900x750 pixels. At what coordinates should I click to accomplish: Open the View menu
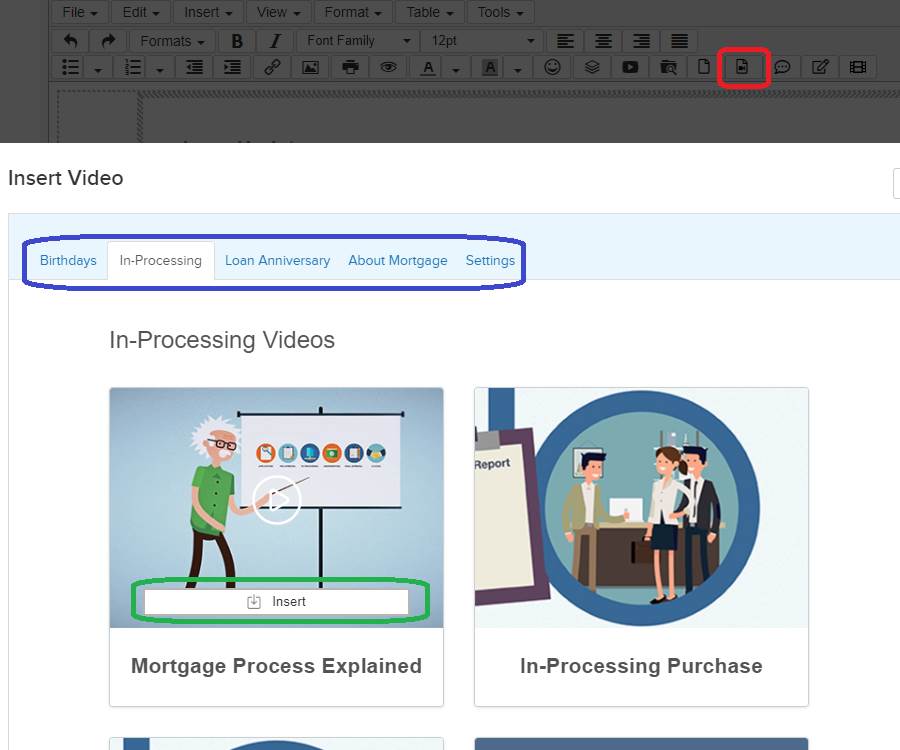point(279,11)
